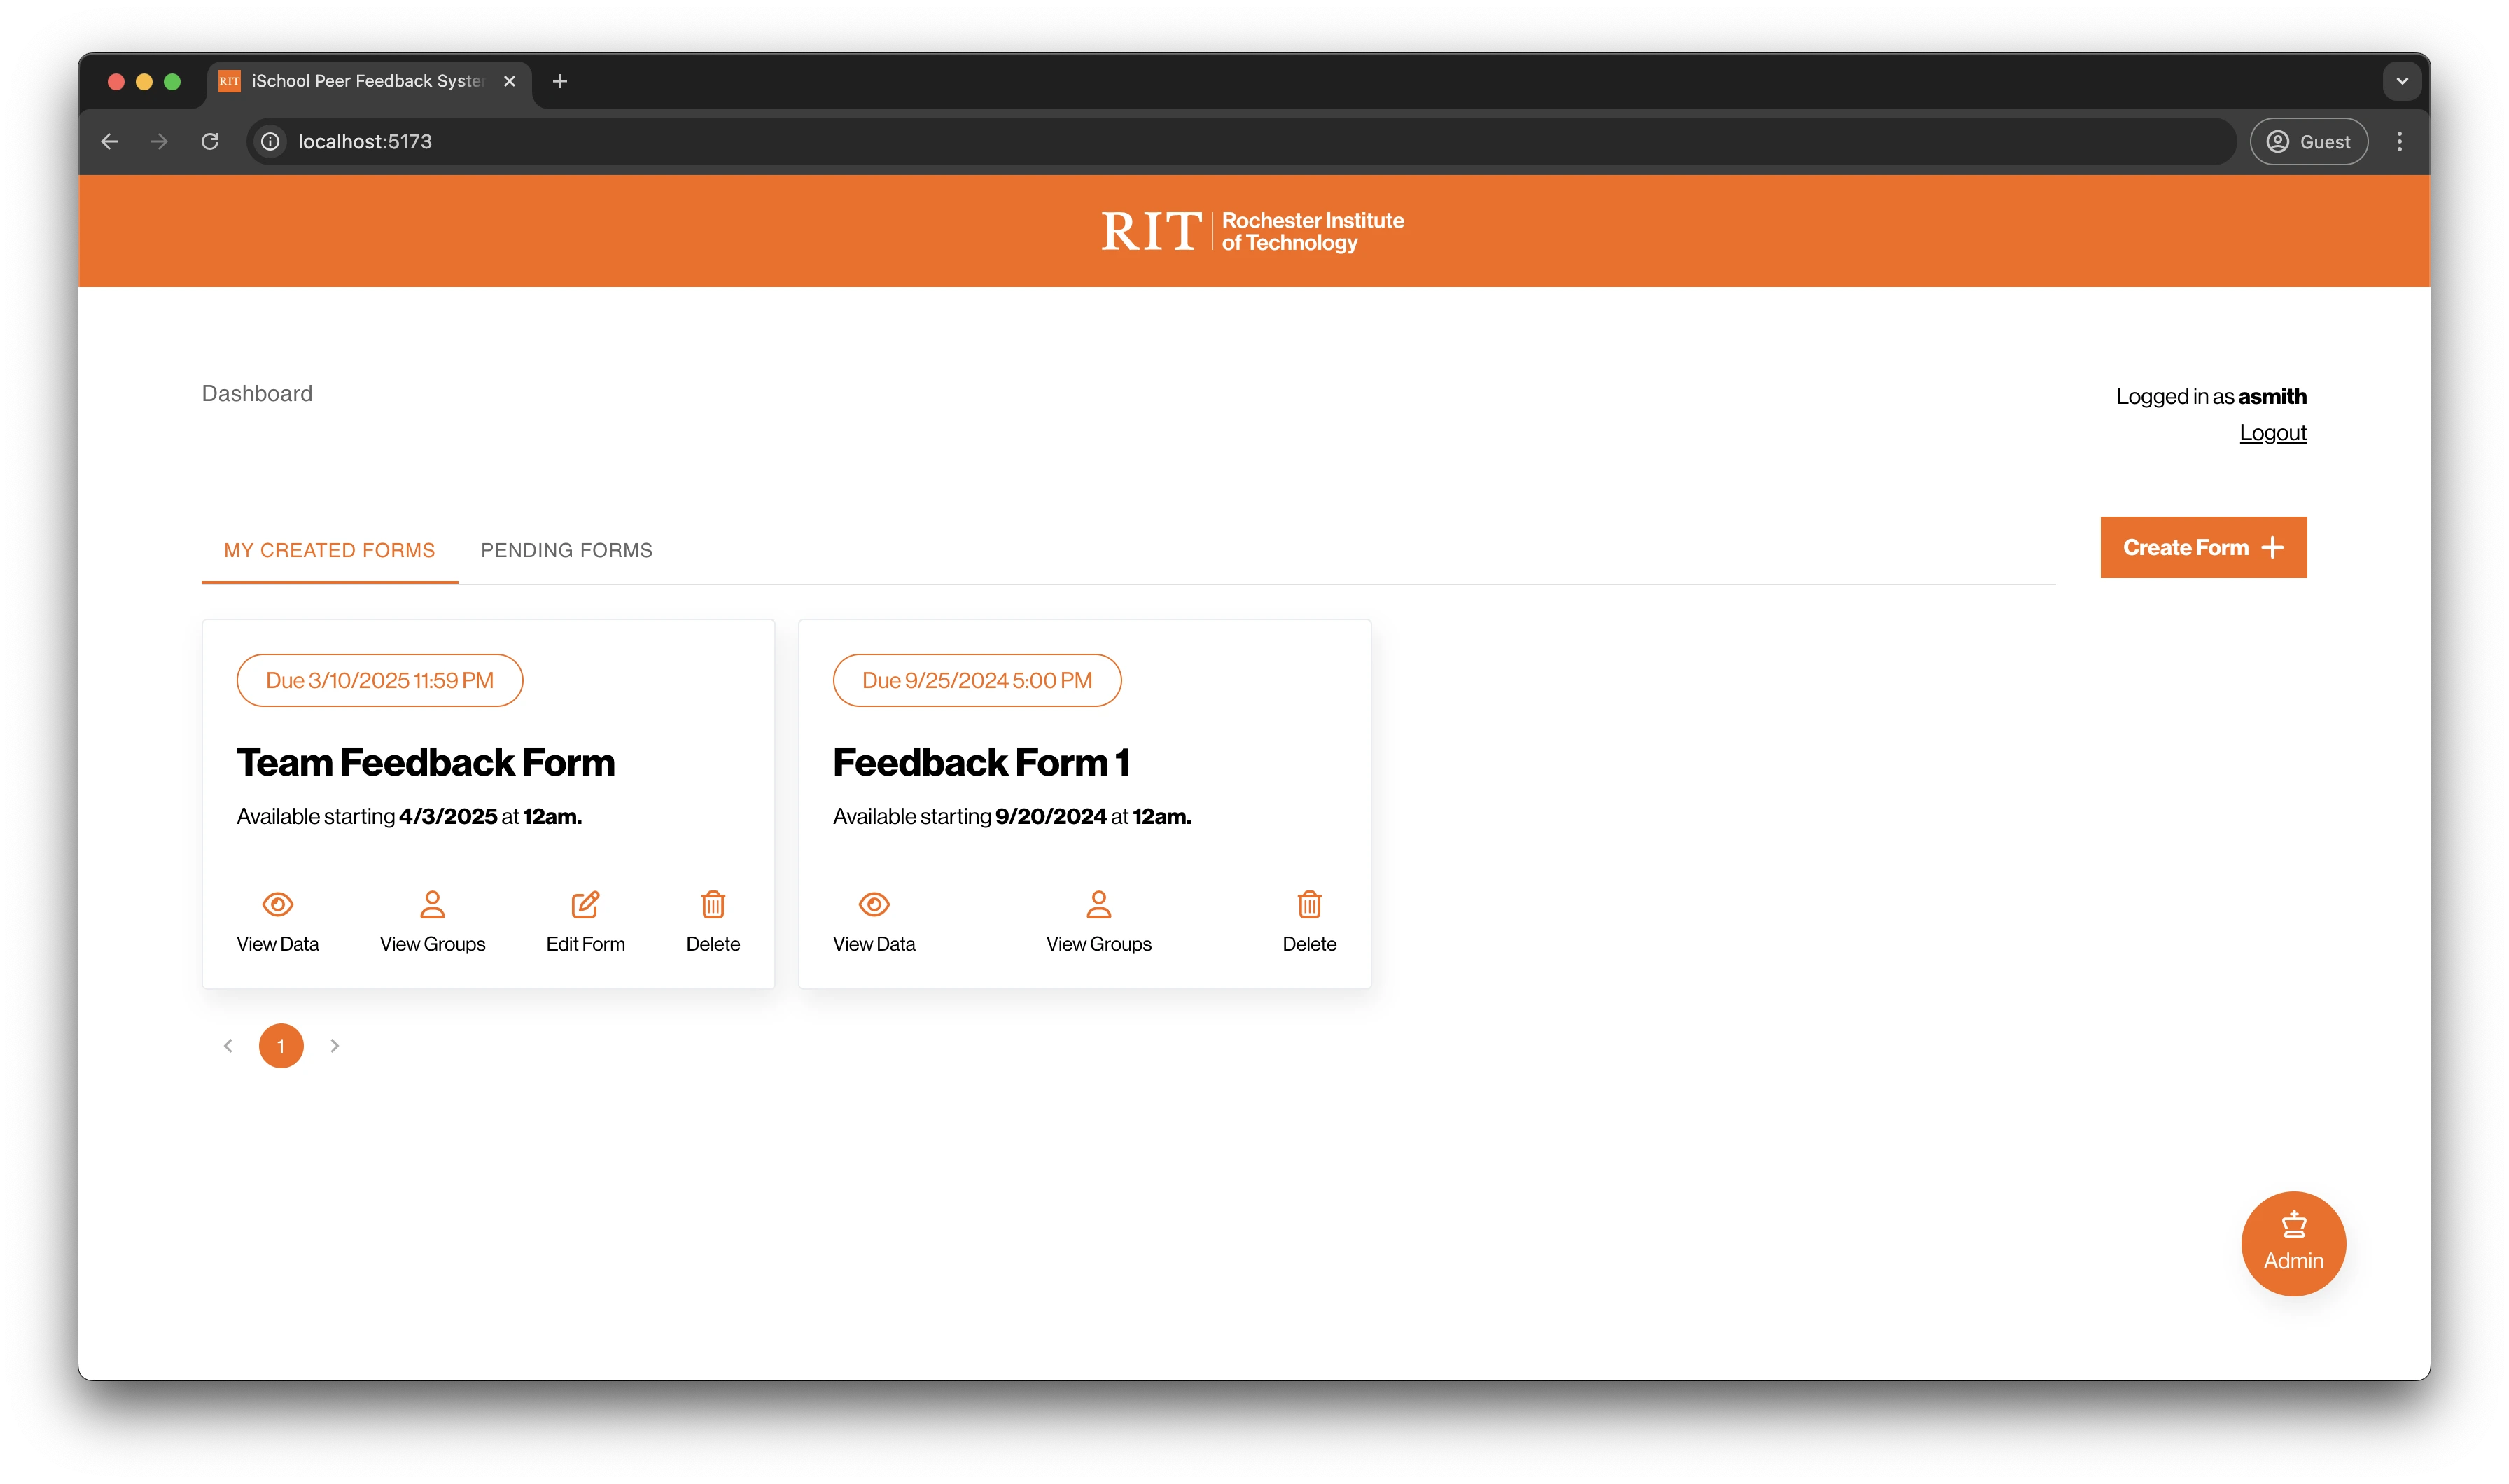Focus the localhost:5173 address bar
This screenshot has width=2509, height=1484.
[x=1240, y=141]
